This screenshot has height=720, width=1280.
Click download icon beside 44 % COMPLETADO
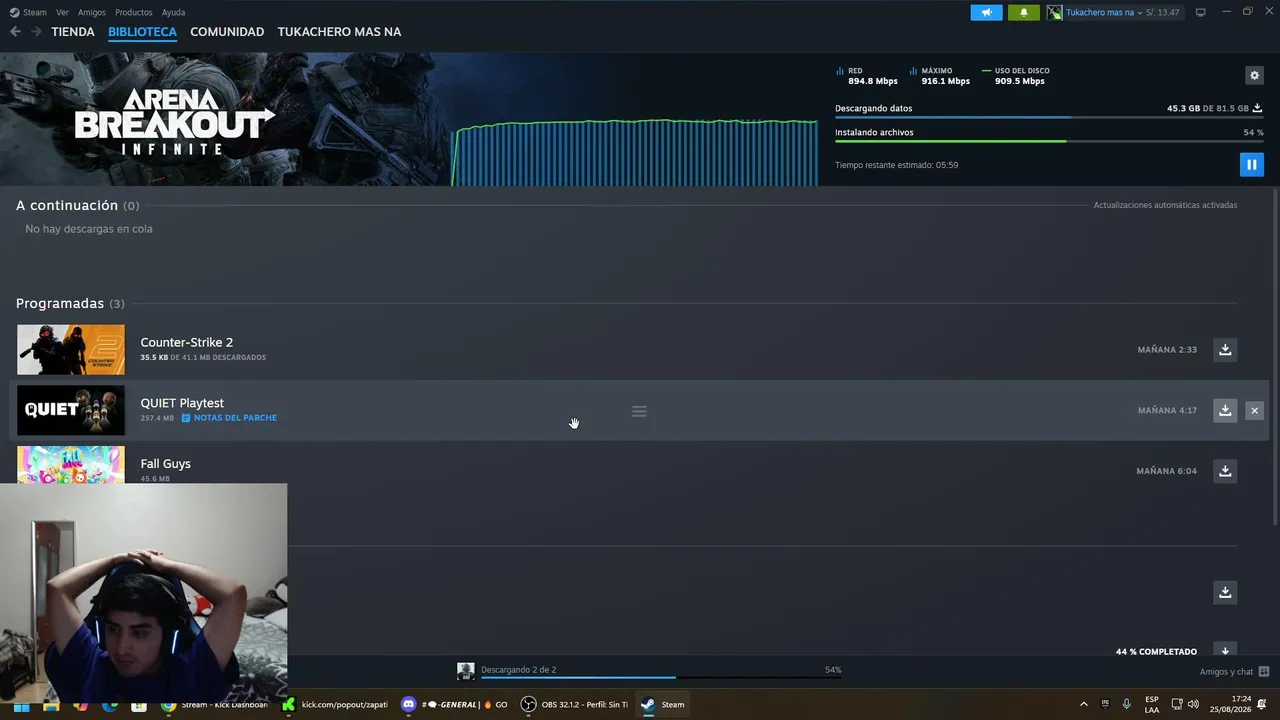[1225, 650]
